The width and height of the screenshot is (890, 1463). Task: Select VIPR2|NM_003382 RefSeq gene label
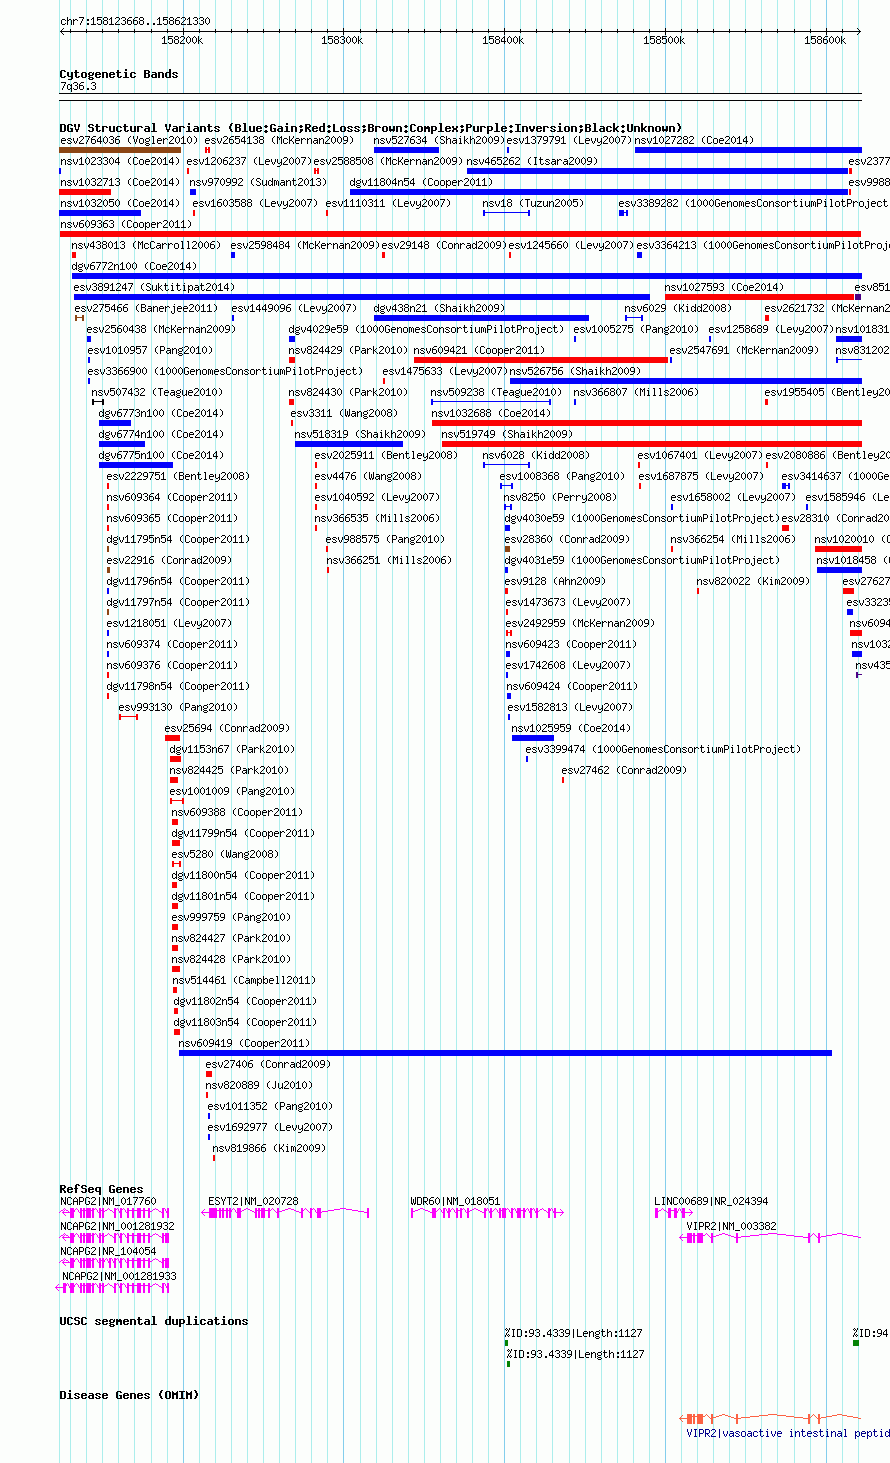tap(731, 1225)
